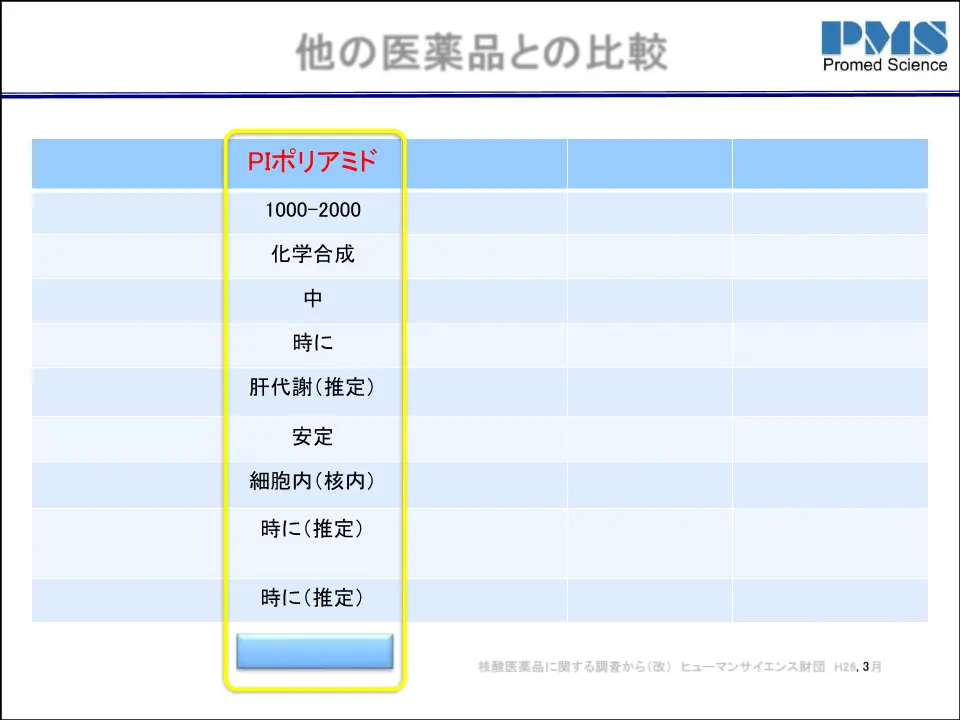Image resolution: width=960 pixels, height=720 pixels.
Task: Click the 時に cell without parentheses
Action: (x=313, y=343)
